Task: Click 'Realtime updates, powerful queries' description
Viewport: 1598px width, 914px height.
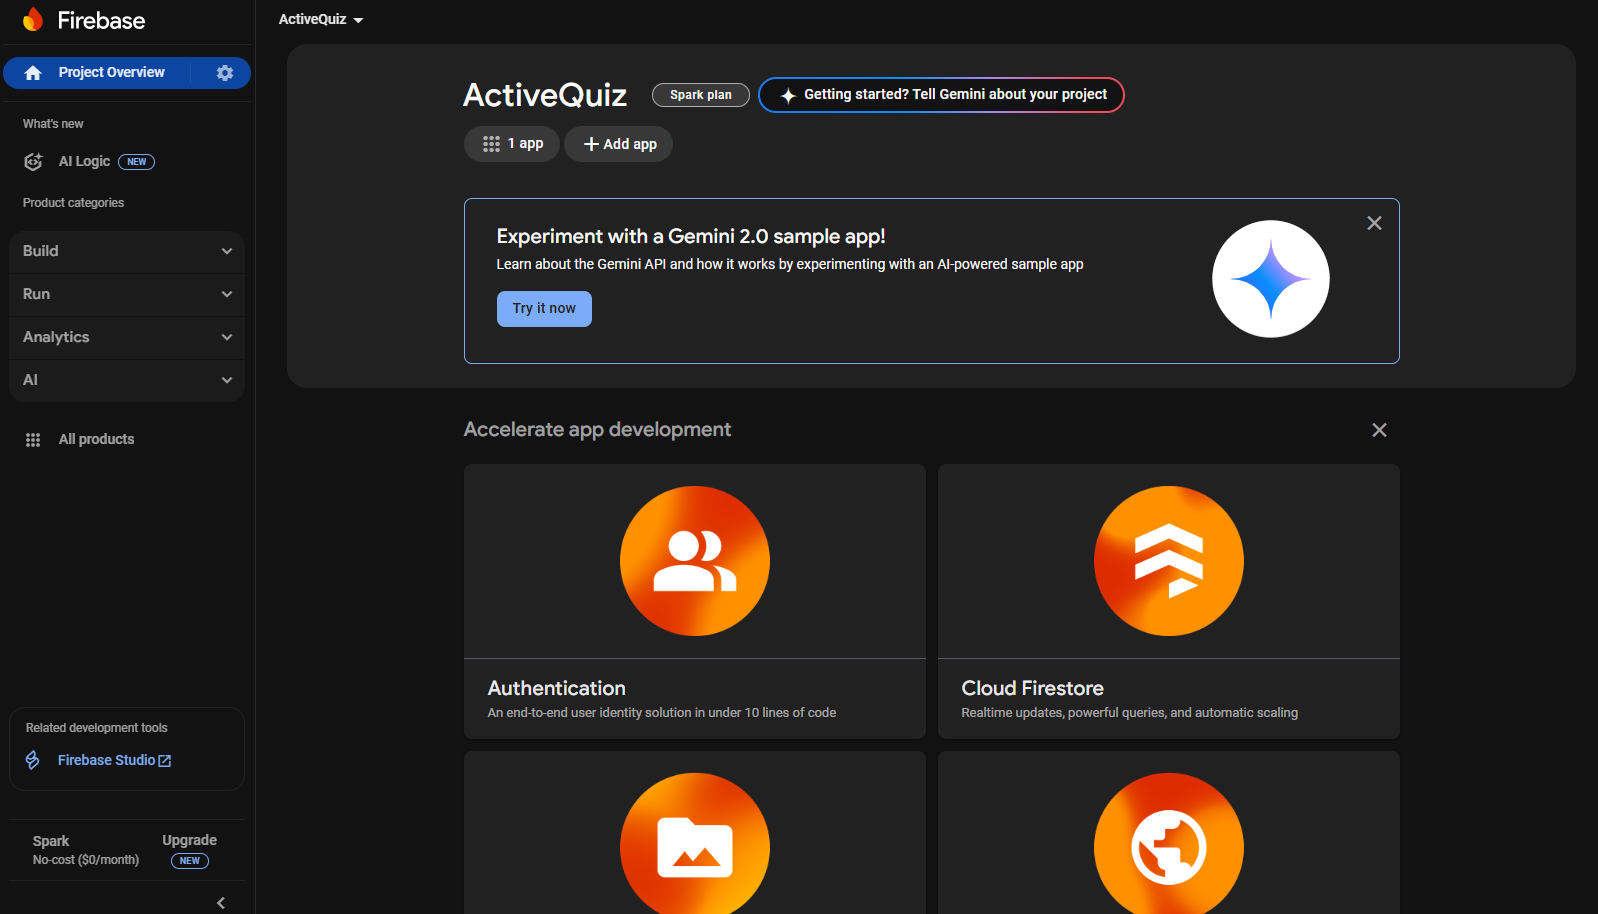Action: pyautogui.click(x=1130, y=713)
